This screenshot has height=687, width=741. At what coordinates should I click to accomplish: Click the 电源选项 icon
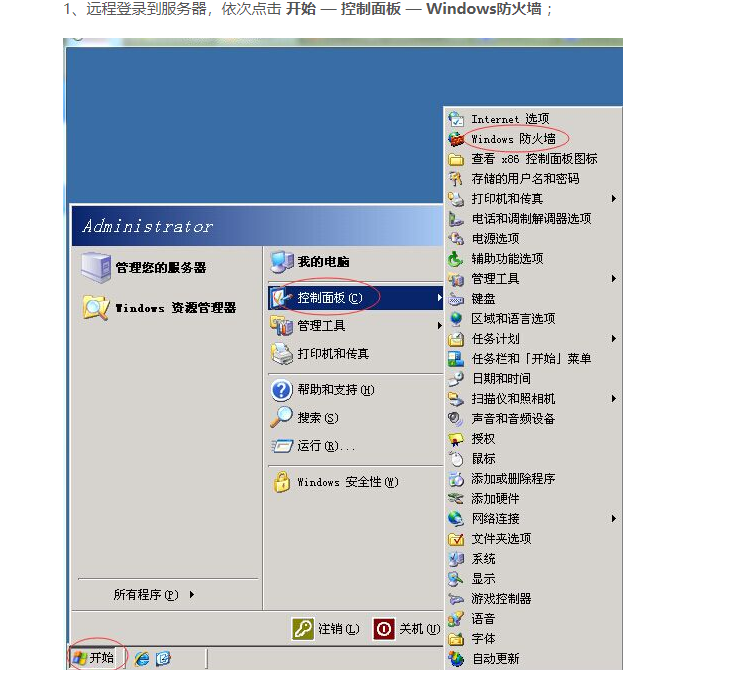[x=456, y=239]
